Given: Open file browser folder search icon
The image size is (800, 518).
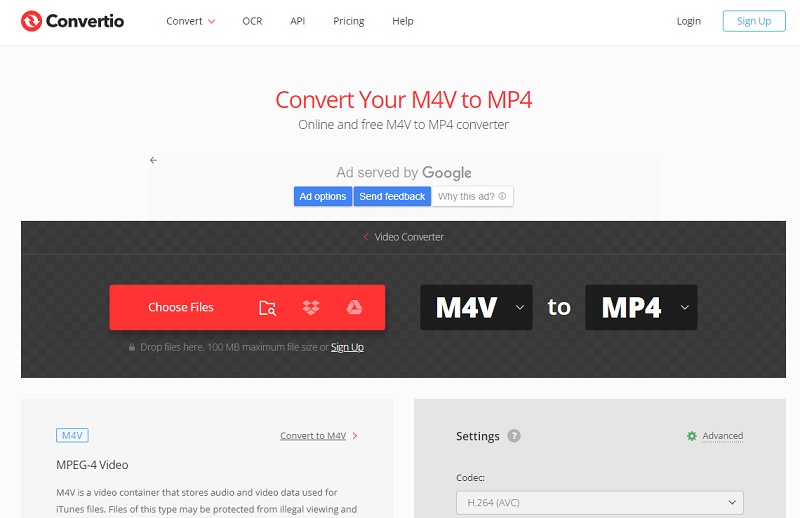Looking at the screenshot, I should pos(267,308).
